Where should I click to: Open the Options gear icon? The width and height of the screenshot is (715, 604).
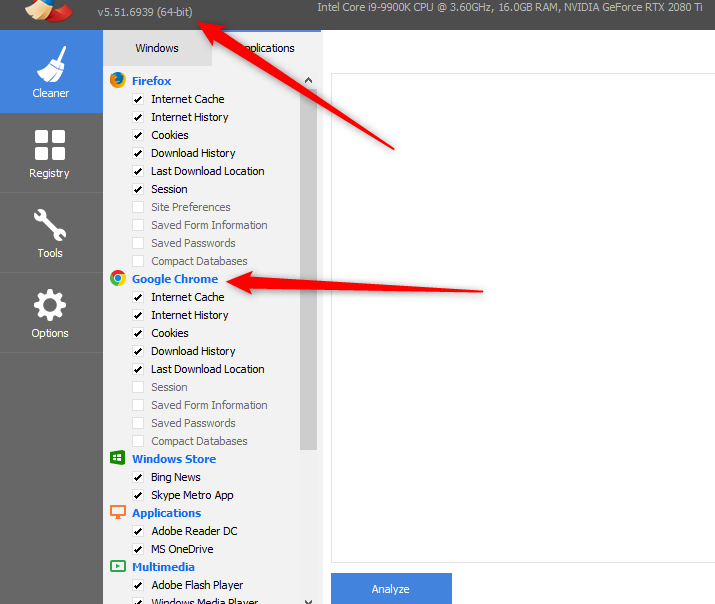(50, 305)
